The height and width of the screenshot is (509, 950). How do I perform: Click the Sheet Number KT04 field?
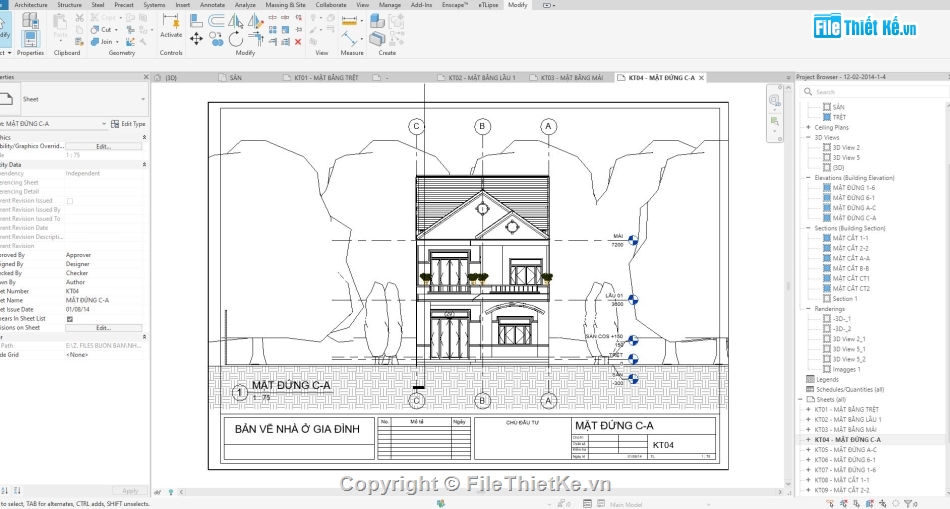104,291
